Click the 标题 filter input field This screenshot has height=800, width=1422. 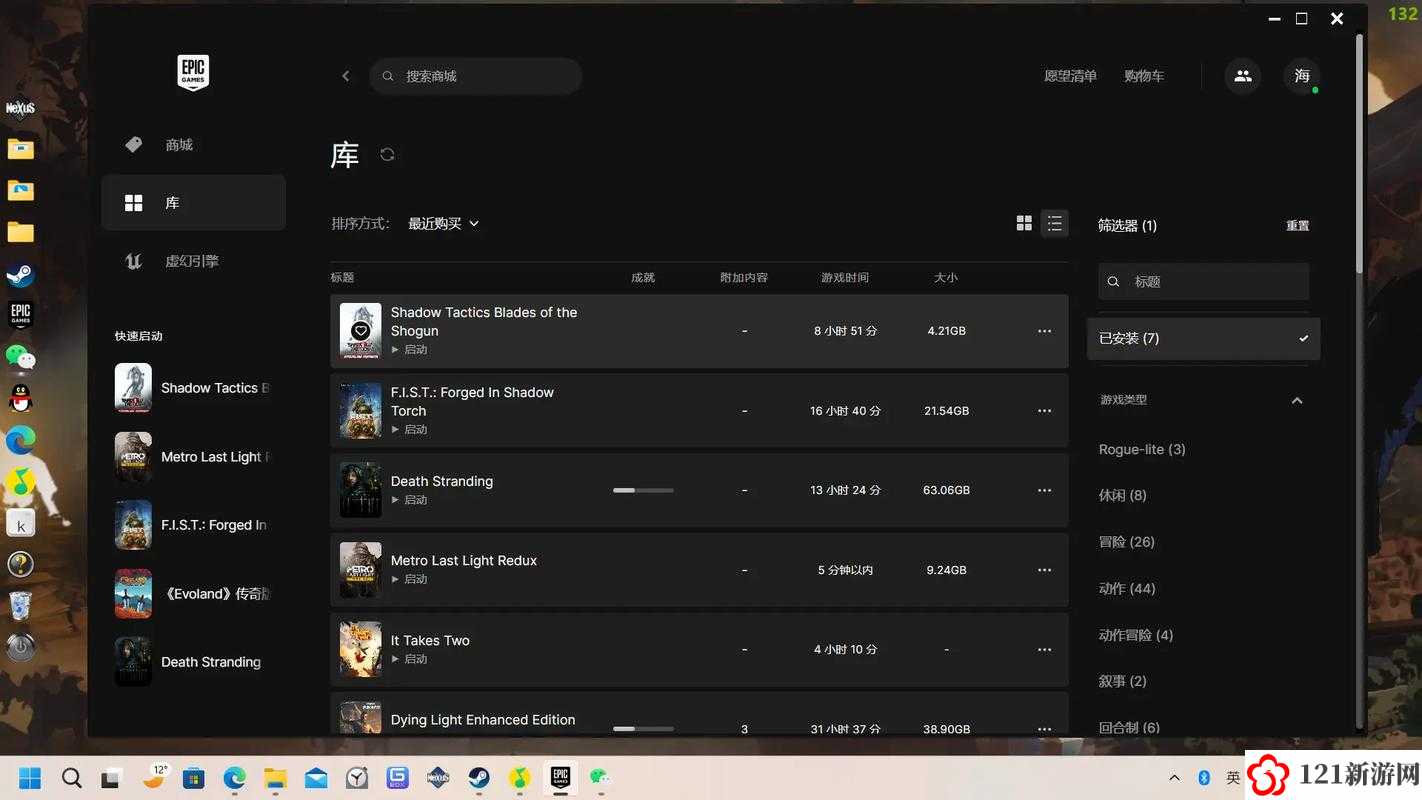(x=1203, y=282)
